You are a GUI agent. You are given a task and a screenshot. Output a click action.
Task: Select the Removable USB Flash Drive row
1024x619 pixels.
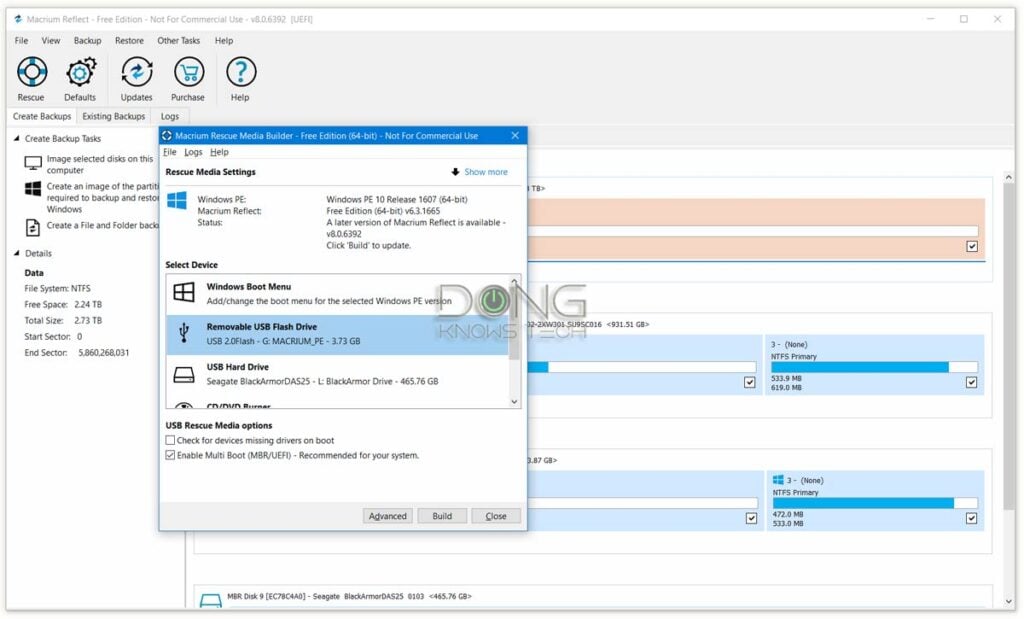tap(337, 334)
